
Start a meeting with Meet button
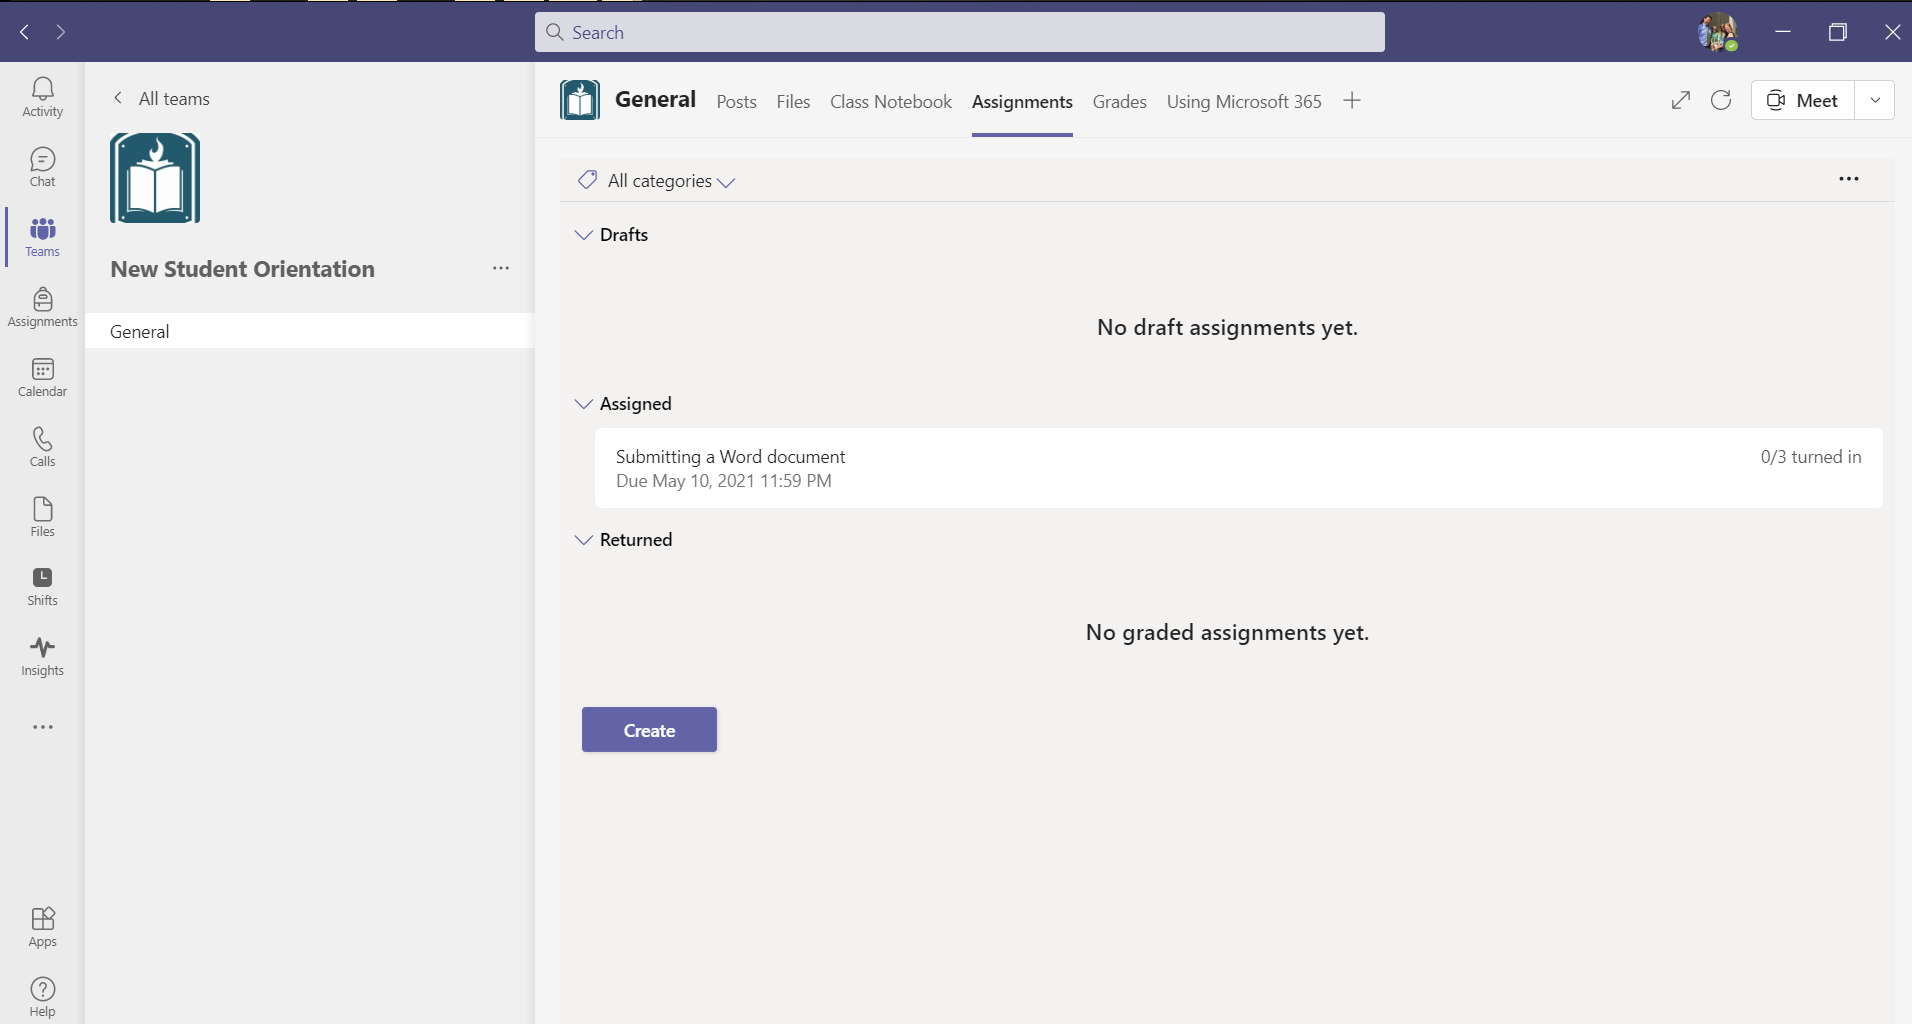point(1803,100)
